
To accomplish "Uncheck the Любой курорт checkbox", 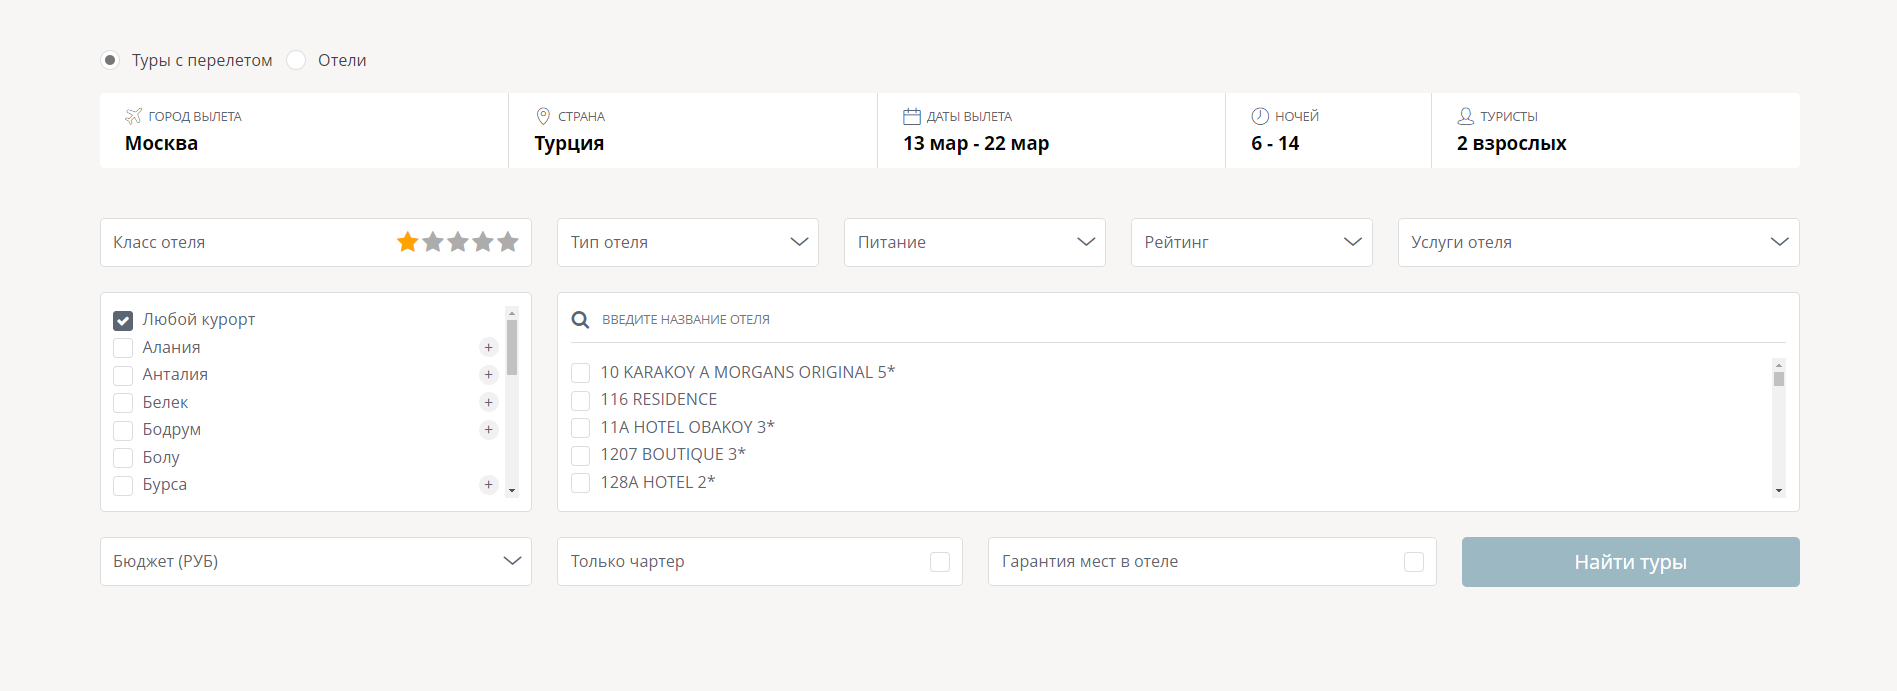I will coord(123,320).
